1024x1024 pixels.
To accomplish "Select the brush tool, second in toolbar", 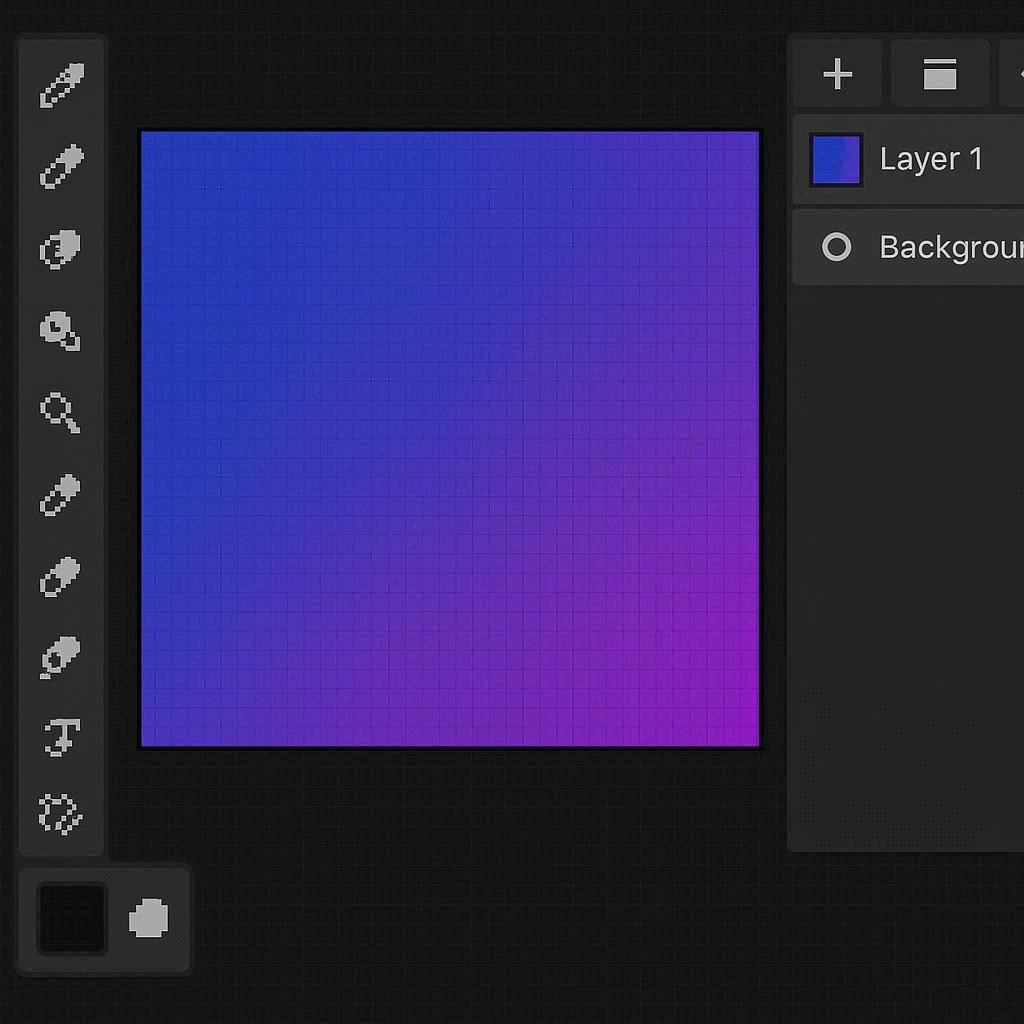I will (x=62, y=167).
